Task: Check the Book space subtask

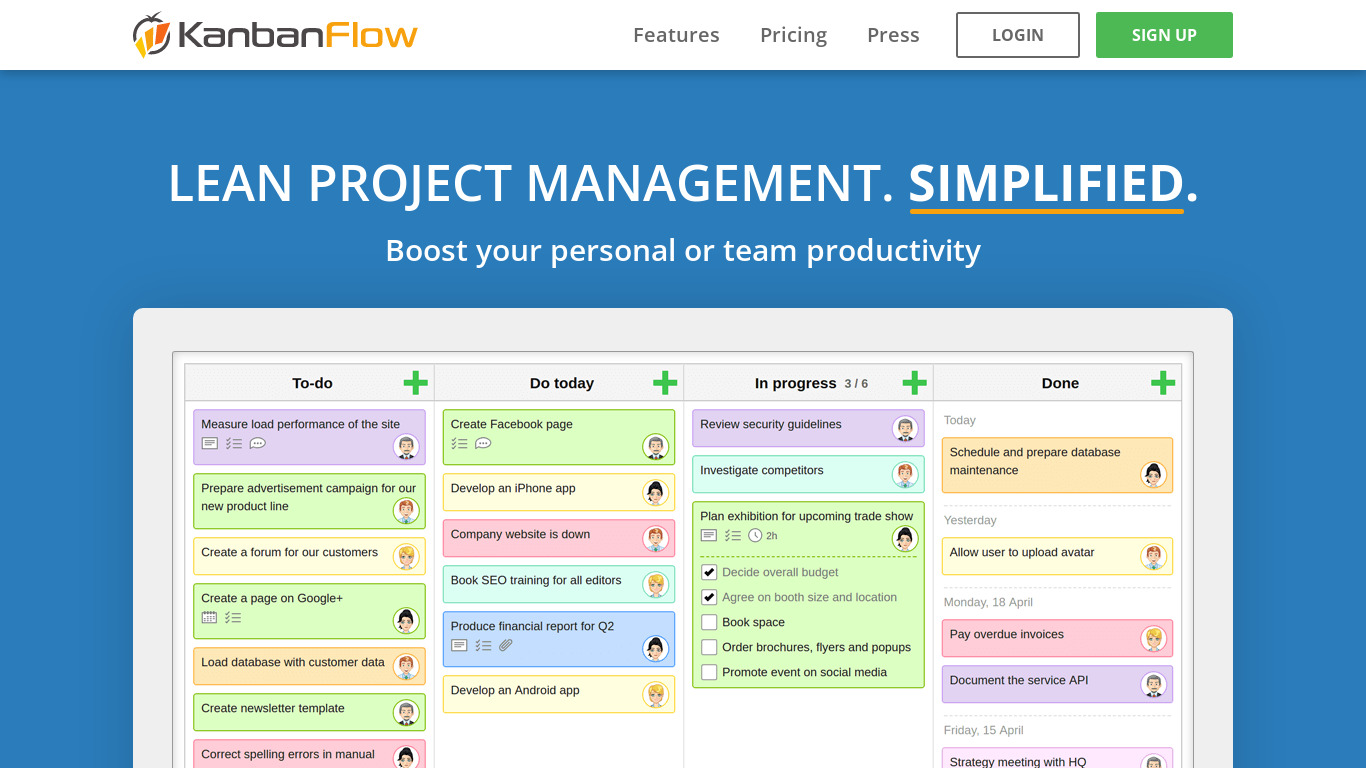Action: 709,622
